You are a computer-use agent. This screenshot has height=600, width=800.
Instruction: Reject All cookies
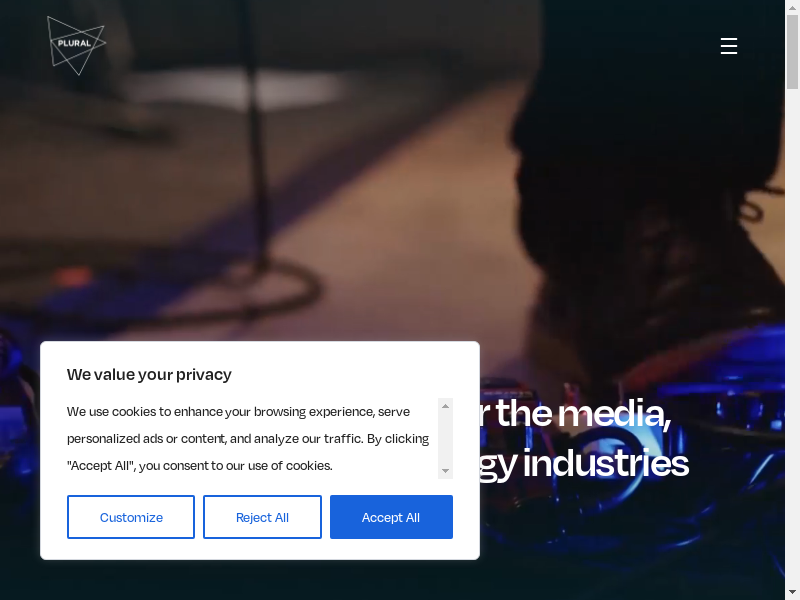[x=262, y=517]
